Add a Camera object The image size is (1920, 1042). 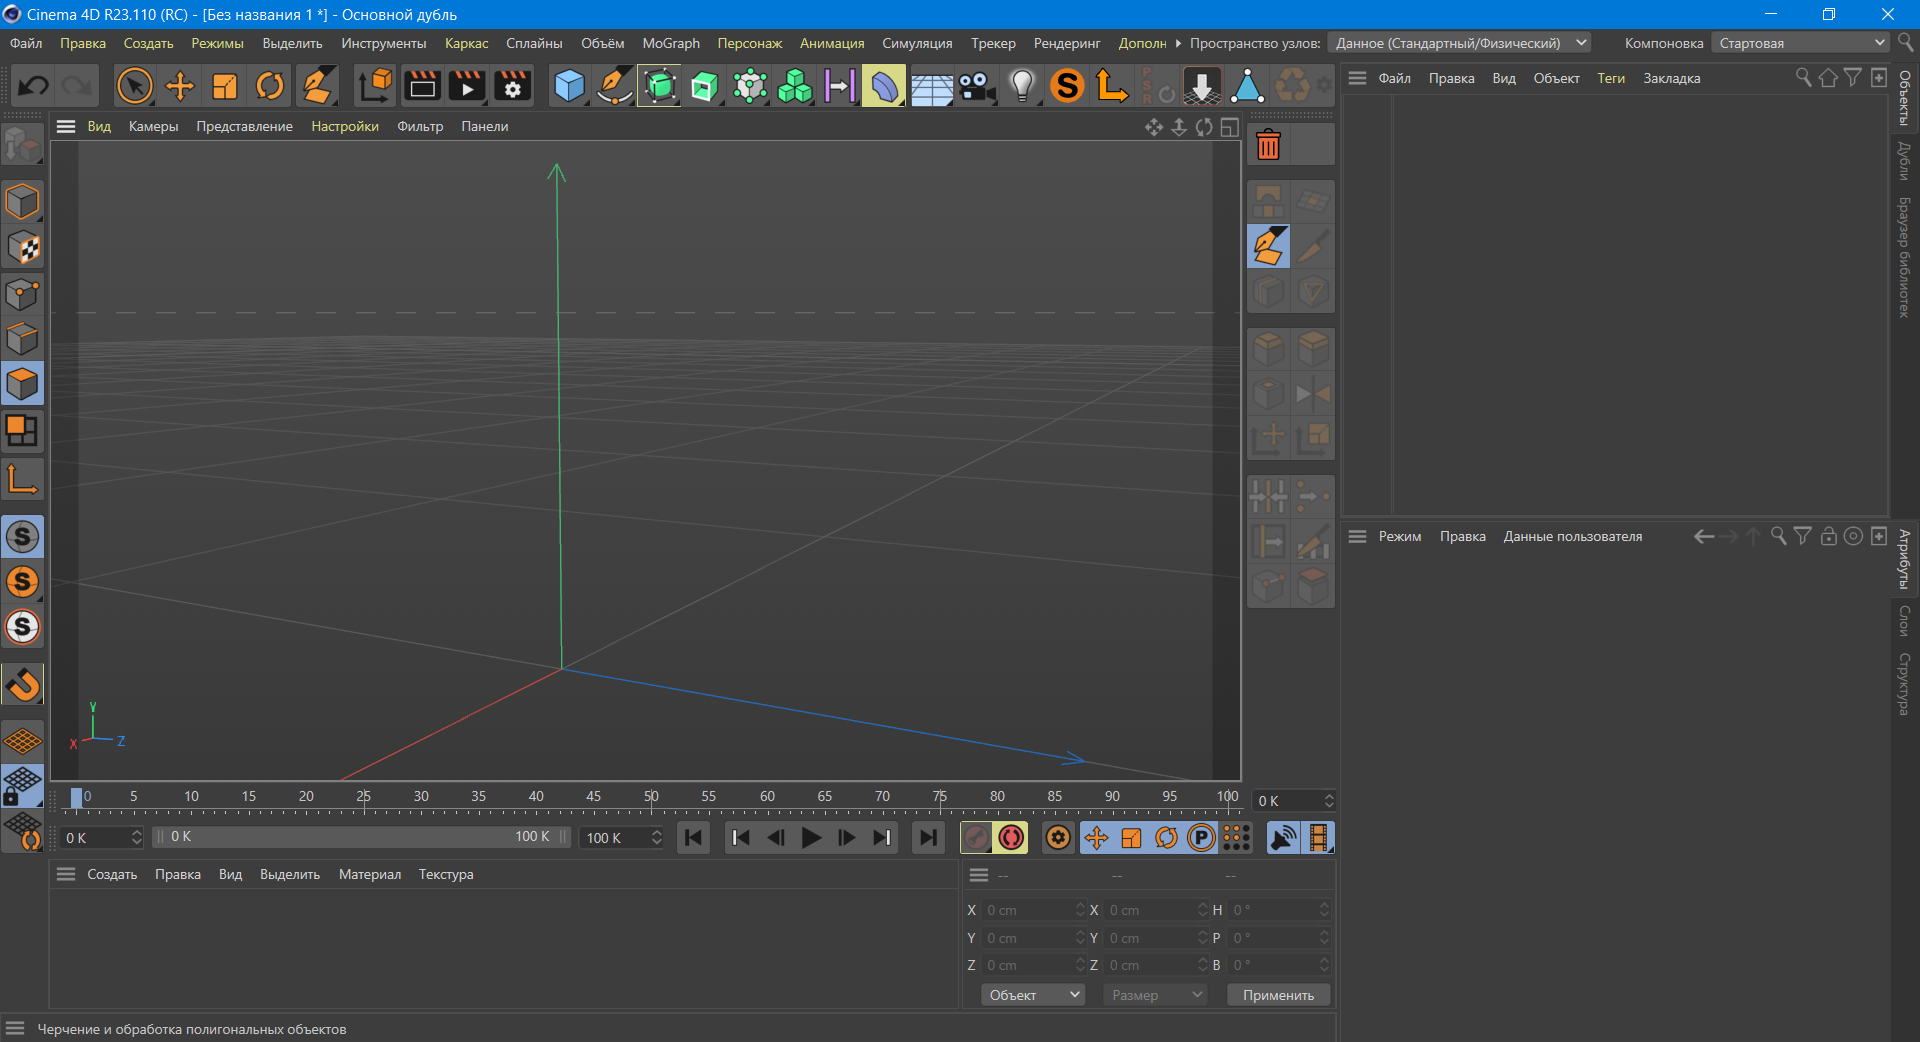(x=977, y=86)
